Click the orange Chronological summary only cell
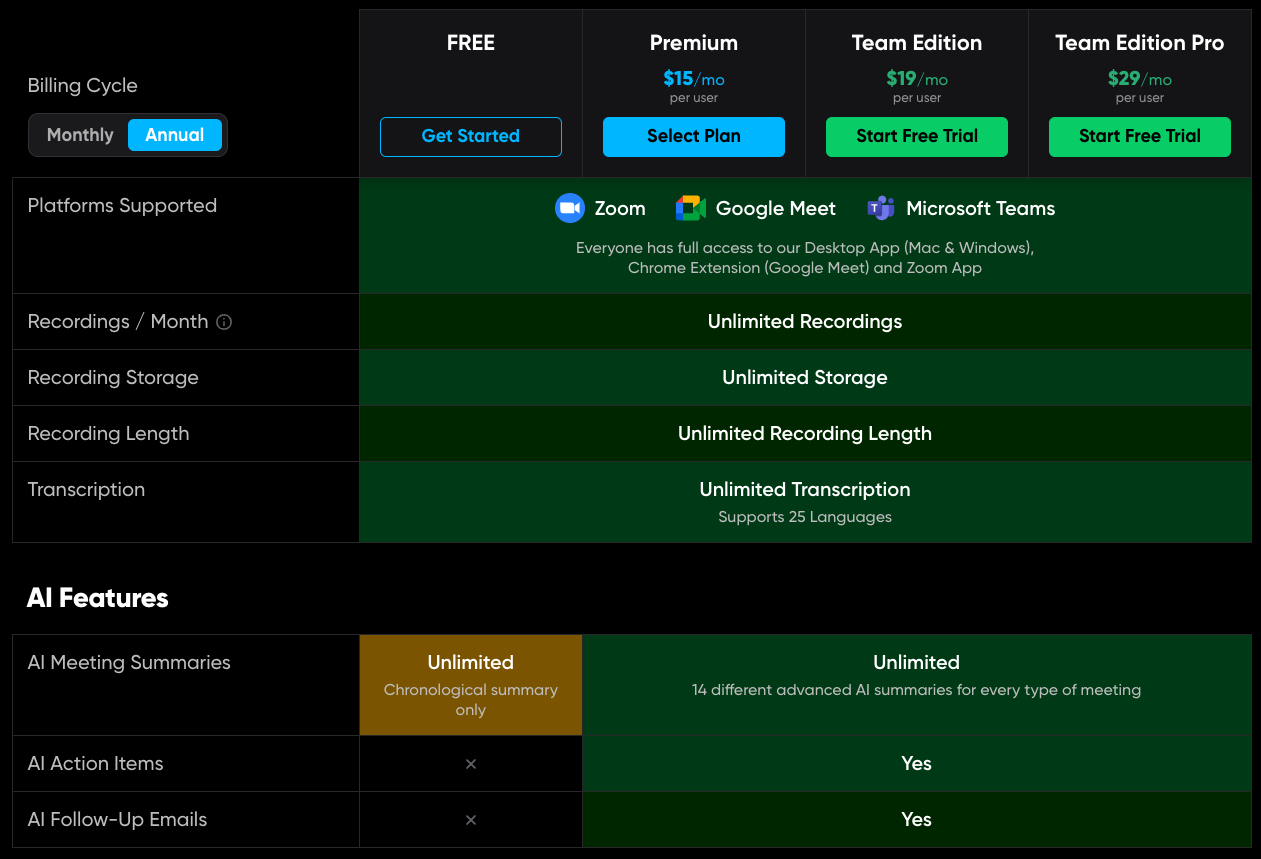 [x=471, y=685]
